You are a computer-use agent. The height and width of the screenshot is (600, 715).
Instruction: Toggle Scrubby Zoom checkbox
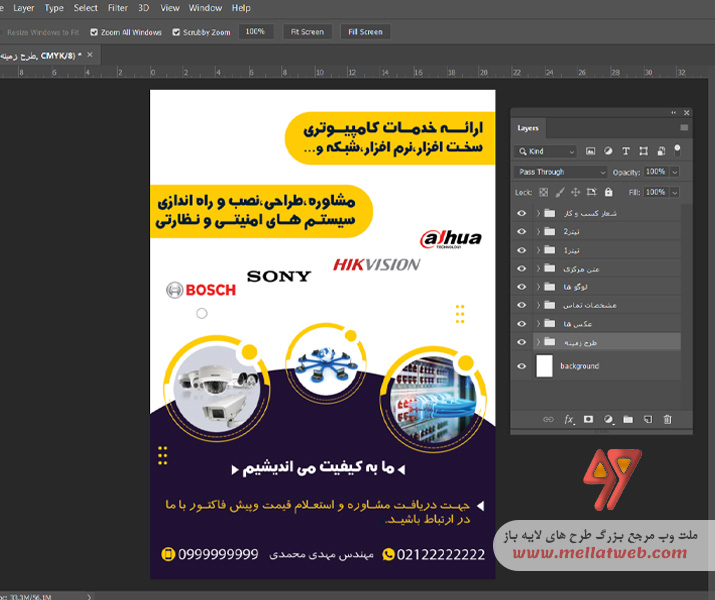pyautogui.click(x=176, y=32)
